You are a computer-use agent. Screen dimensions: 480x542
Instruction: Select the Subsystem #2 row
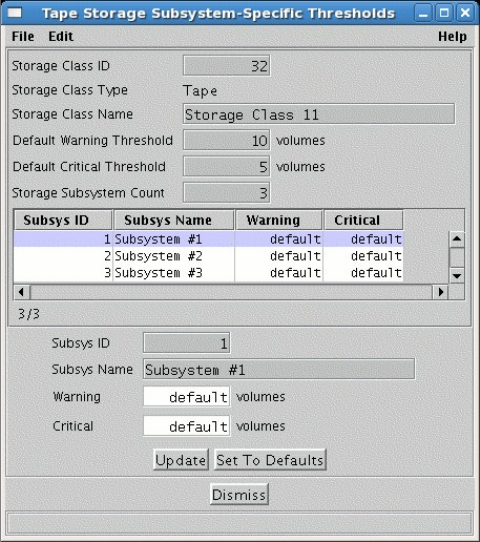[x=208, y=256]
